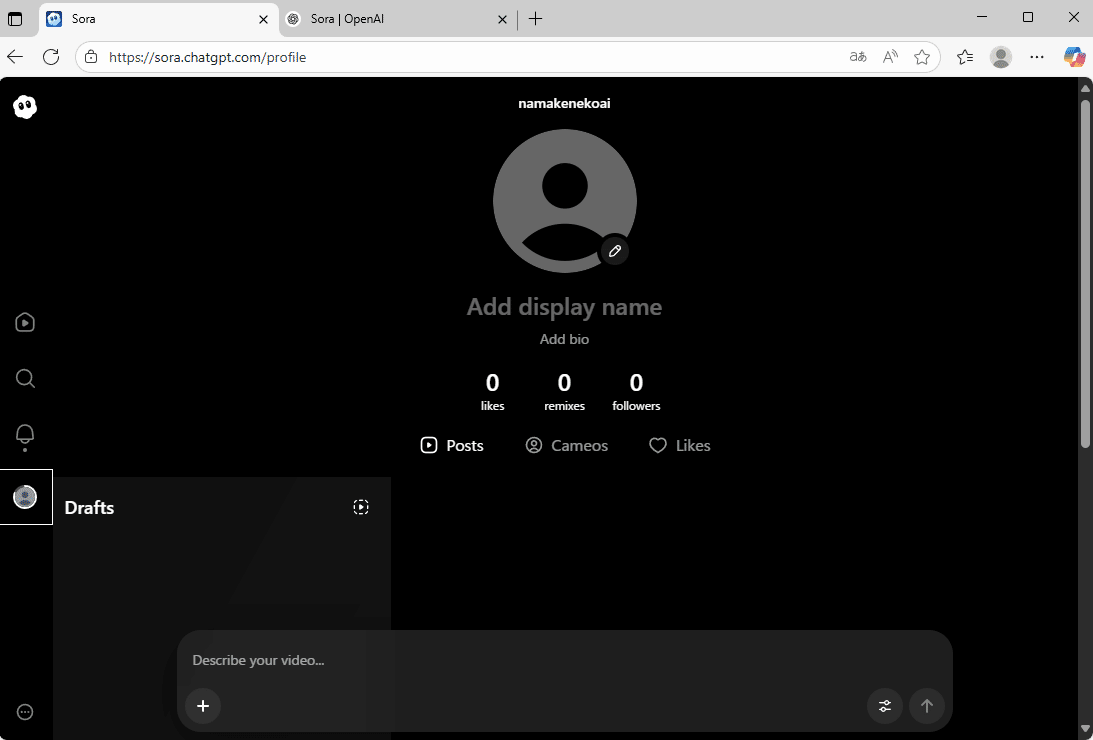Select the Posts tab
The image size is (1093, 740).
[x=451, y=445]
